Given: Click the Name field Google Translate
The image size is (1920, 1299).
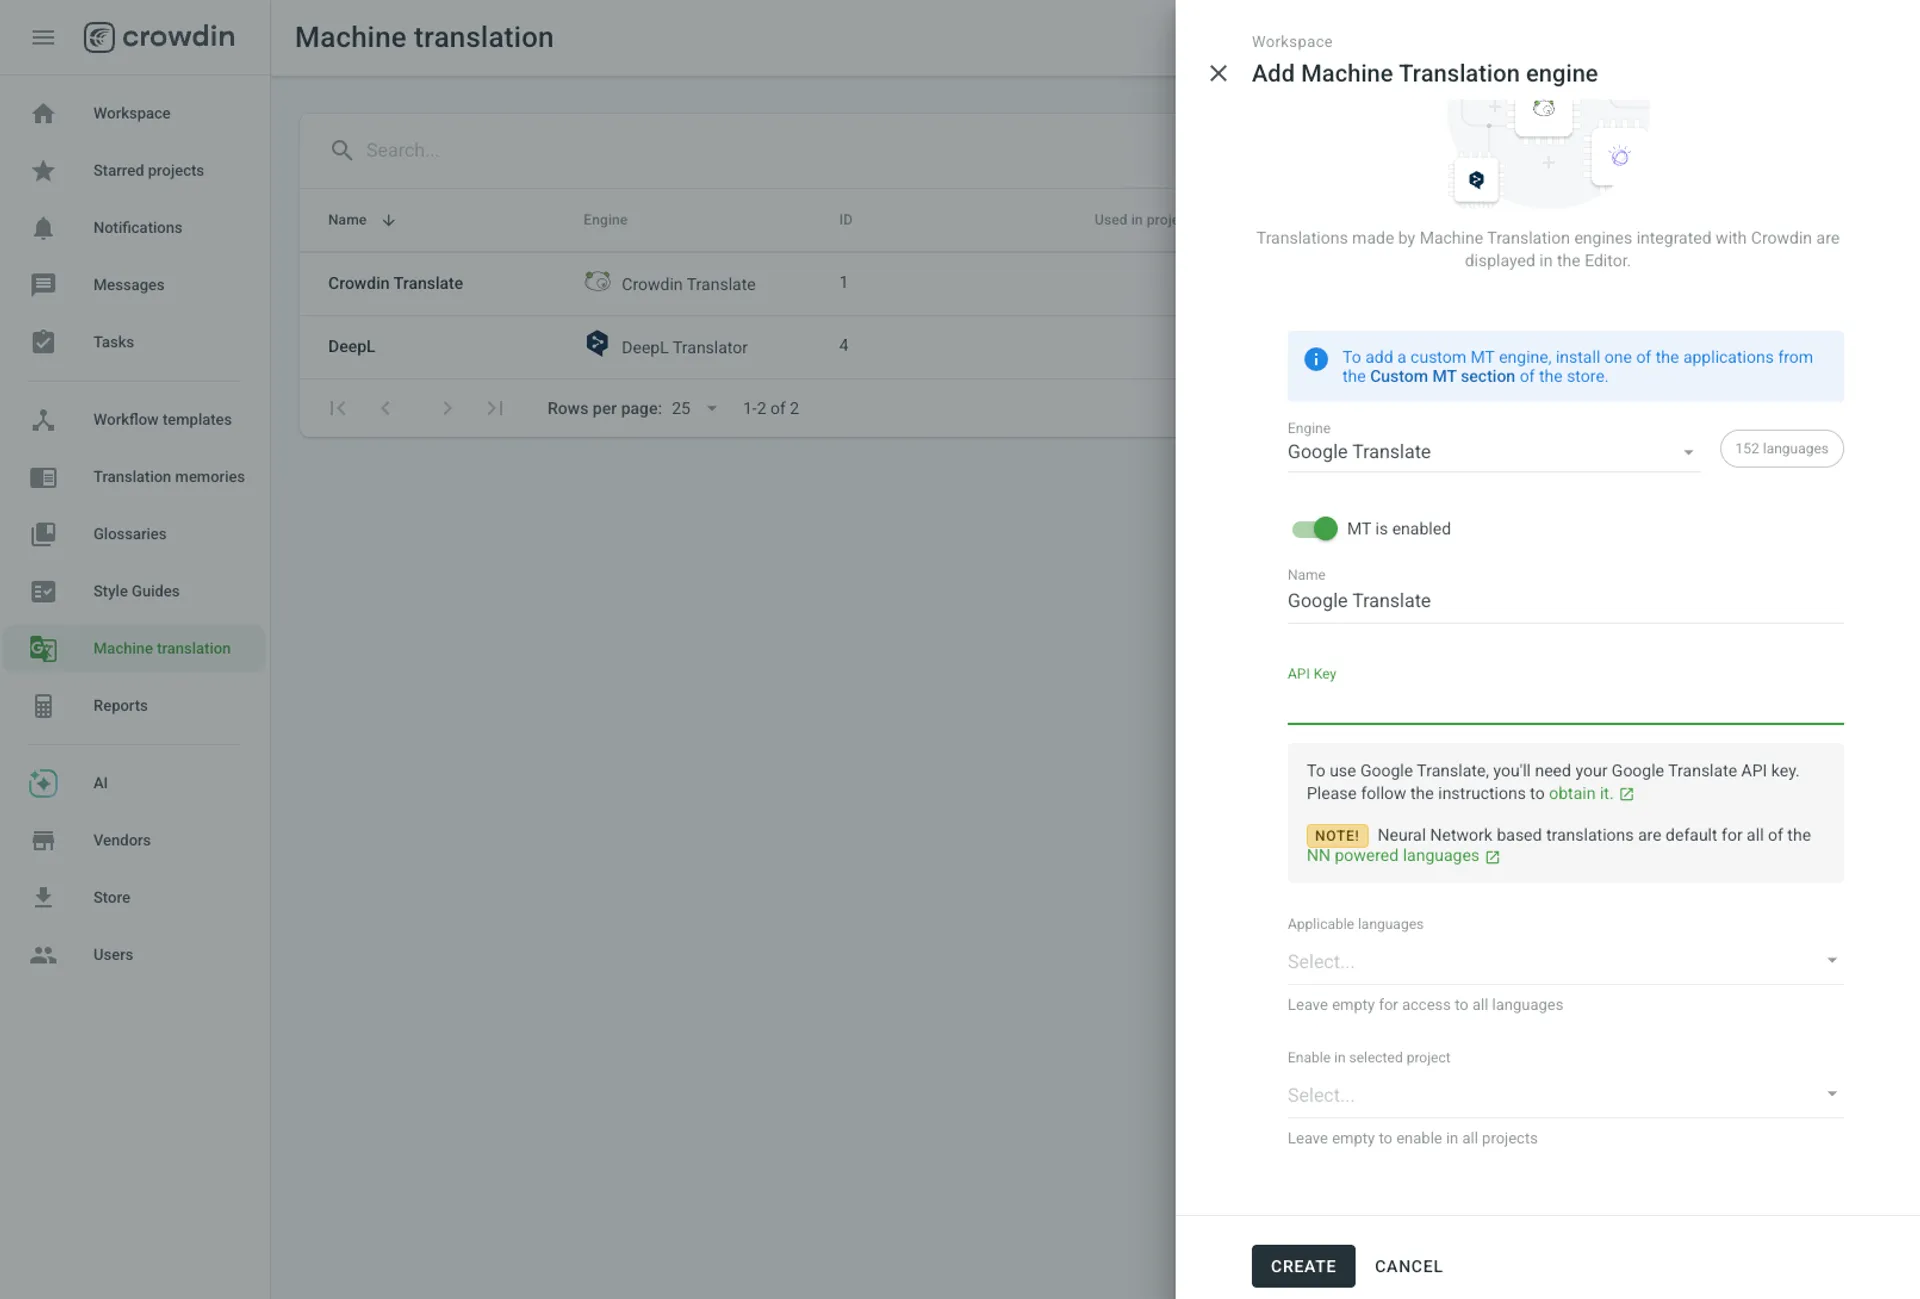Looking at the screenshot, I should pyautogui.click(x=1565, y=601).
